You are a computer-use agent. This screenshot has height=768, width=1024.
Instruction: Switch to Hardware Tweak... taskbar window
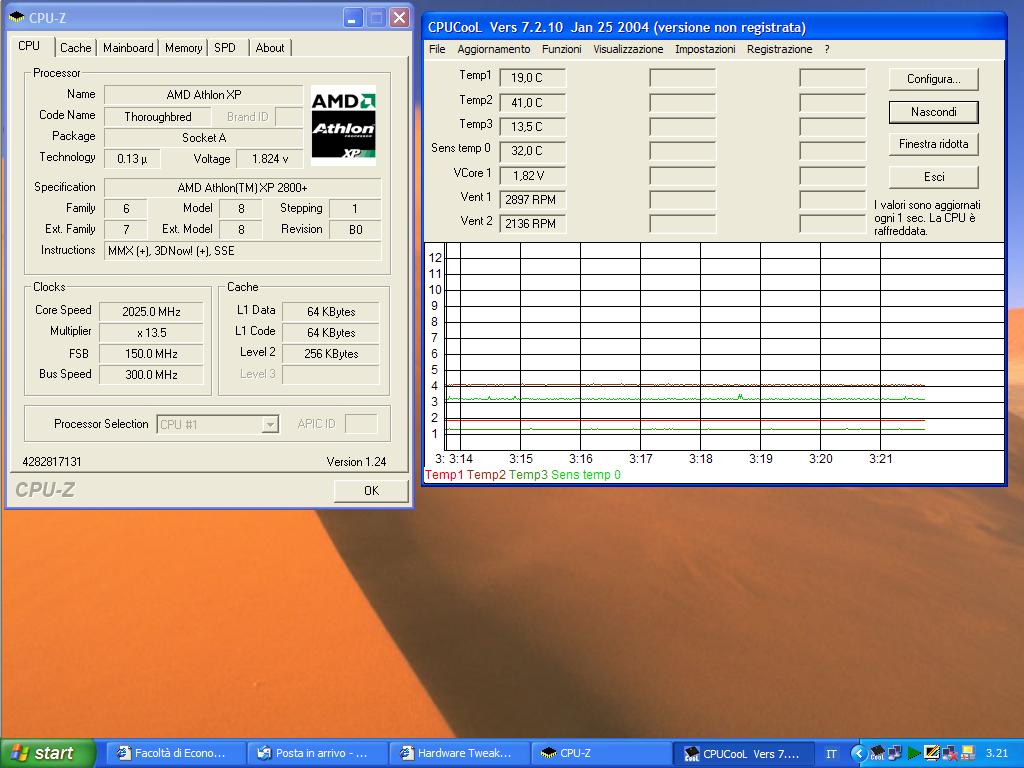coord(460,754)
